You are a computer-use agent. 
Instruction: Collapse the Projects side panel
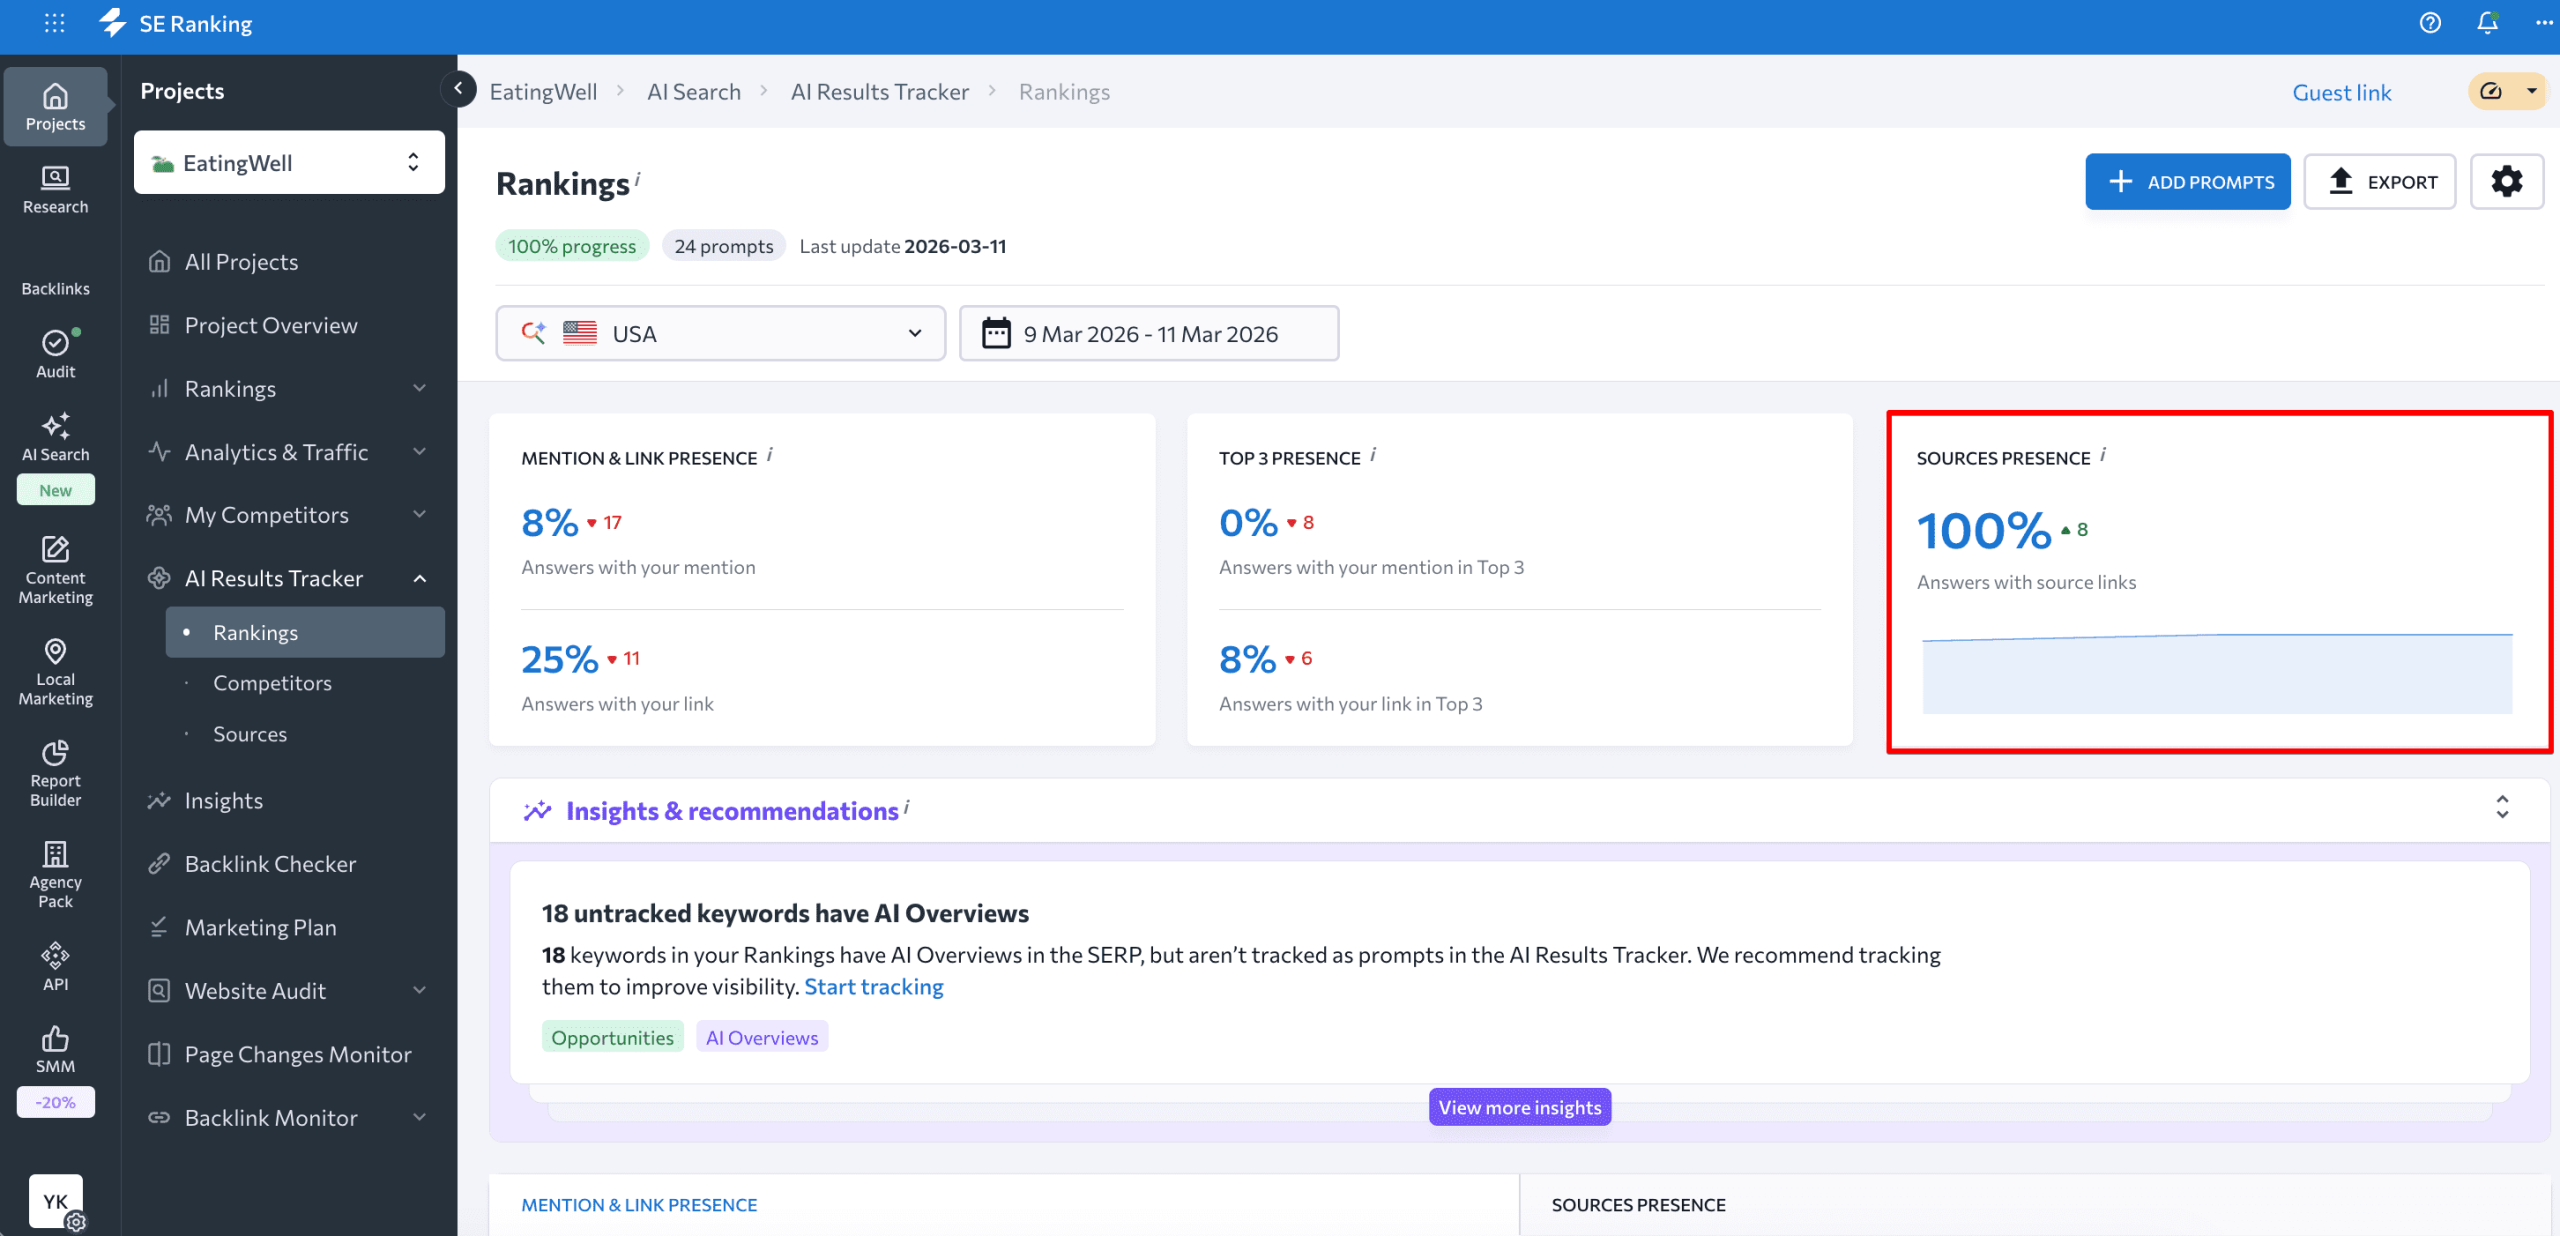coord(458,89)
